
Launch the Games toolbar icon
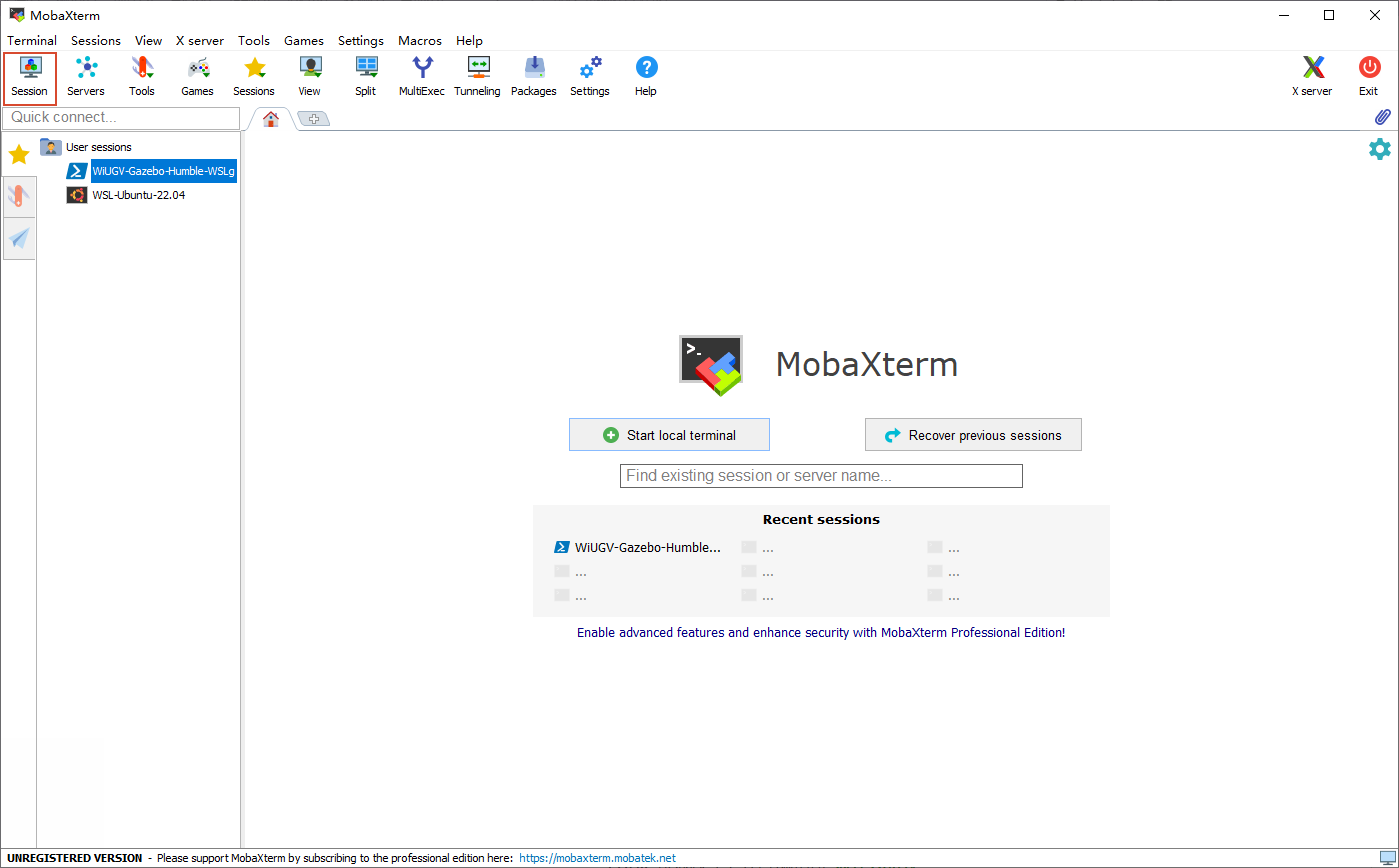198,78
